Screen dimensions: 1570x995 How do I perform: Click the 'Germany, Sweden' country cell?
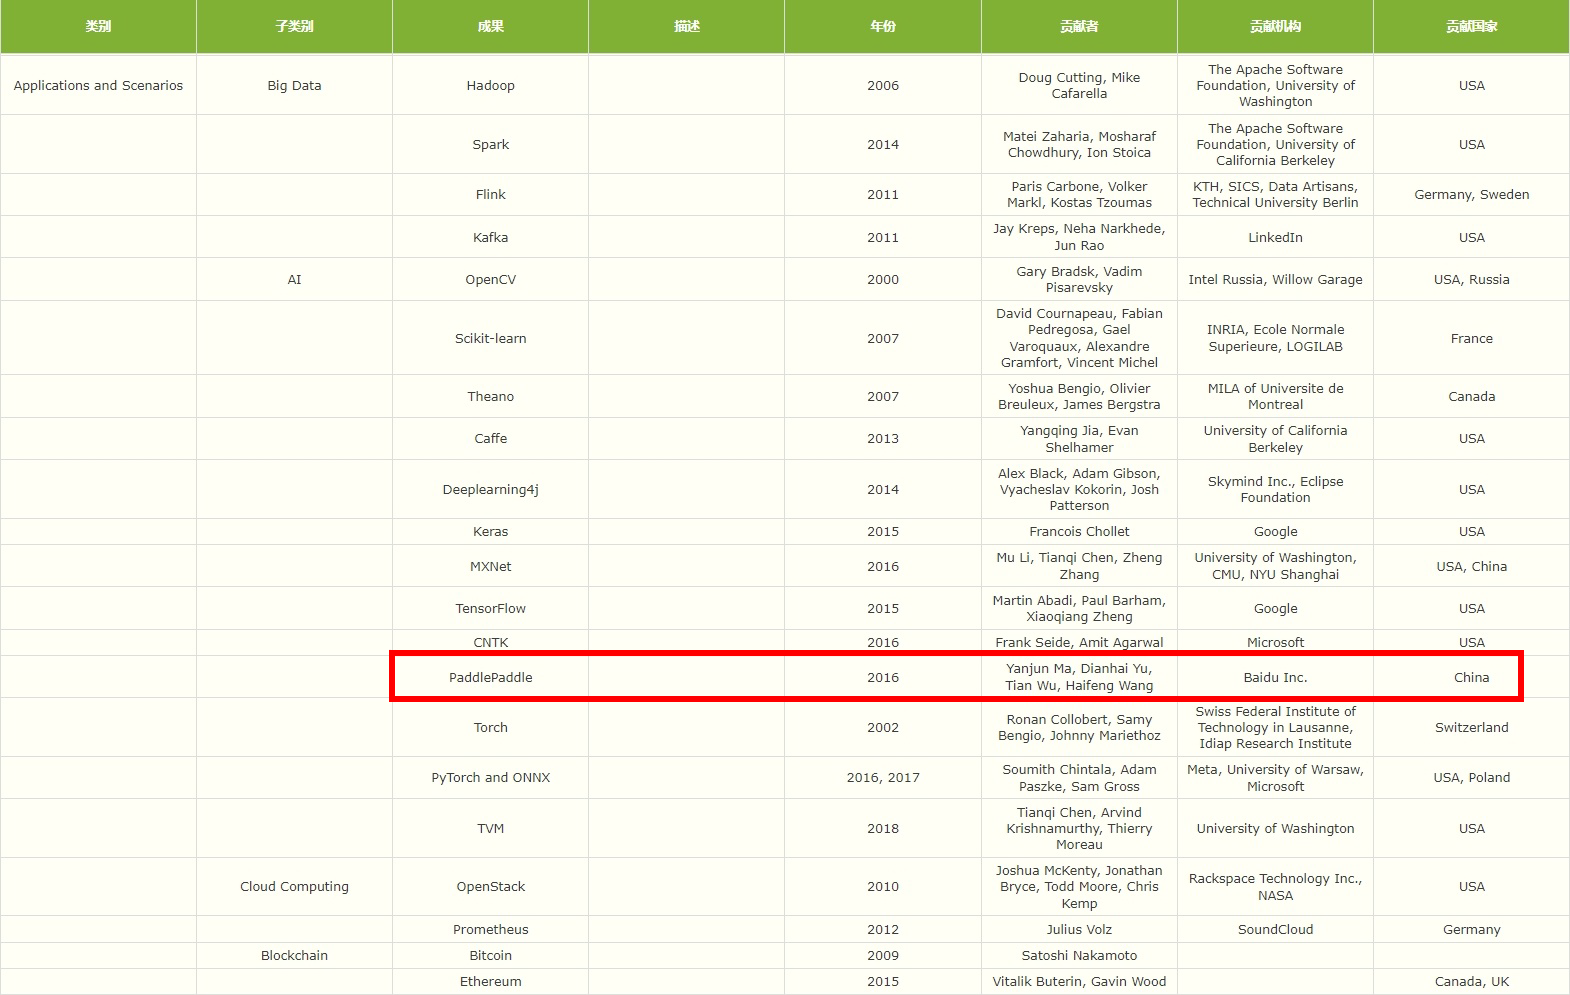click(x=1471, y=194)
